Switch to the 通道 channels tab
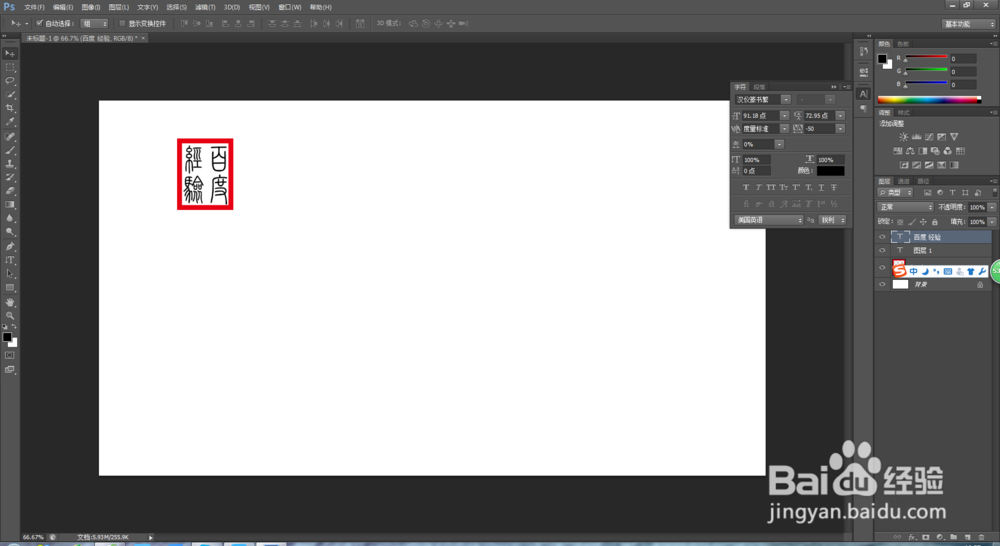1000x546 pixels. 904,182
